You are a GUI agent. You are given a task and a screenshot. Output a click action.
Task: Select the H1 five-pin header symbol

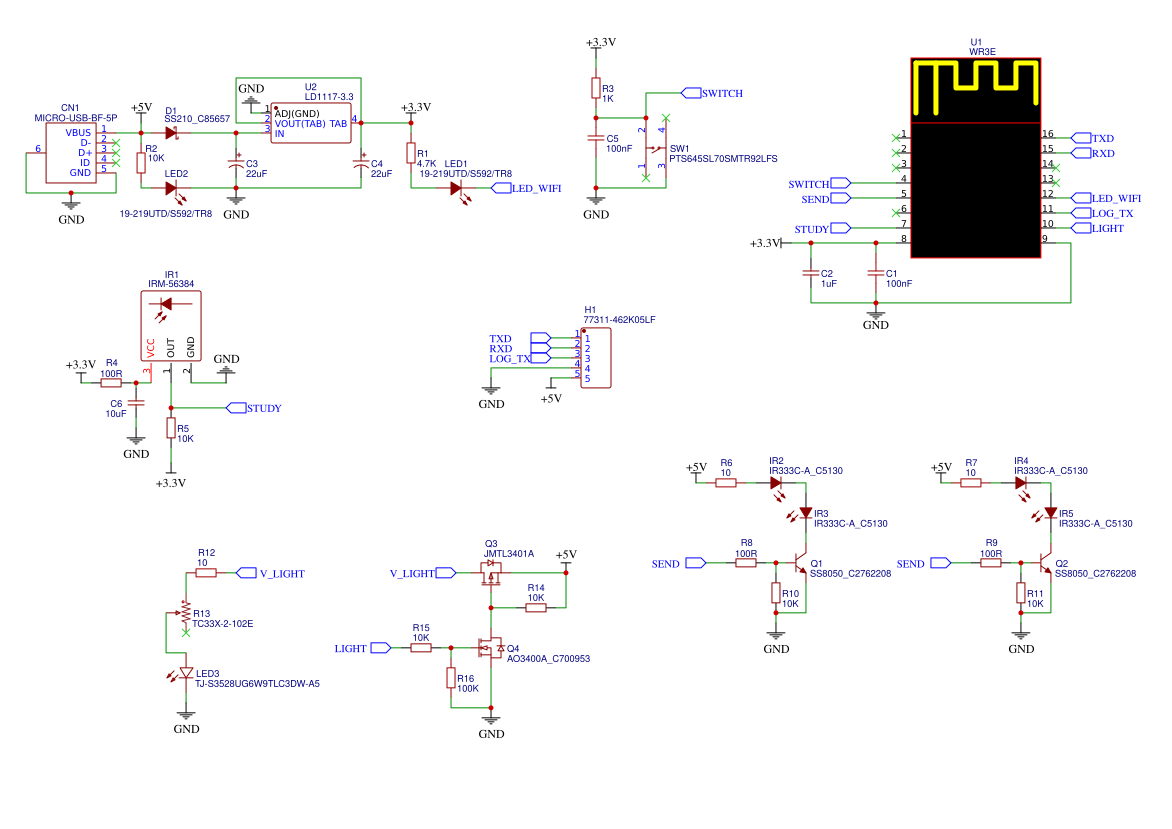[x=596, y=358]
